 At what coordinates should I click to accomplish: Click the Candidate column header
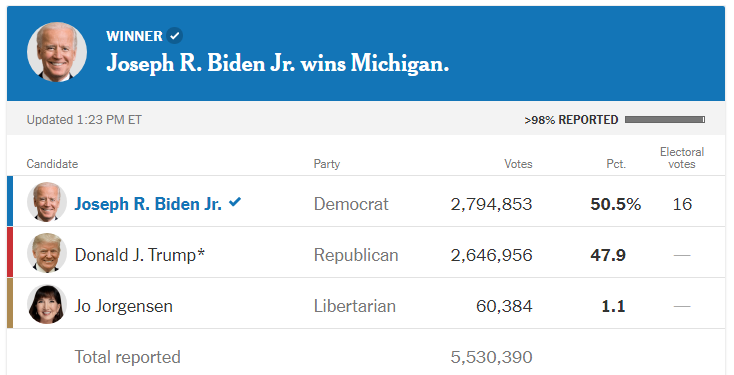[52, 164]
